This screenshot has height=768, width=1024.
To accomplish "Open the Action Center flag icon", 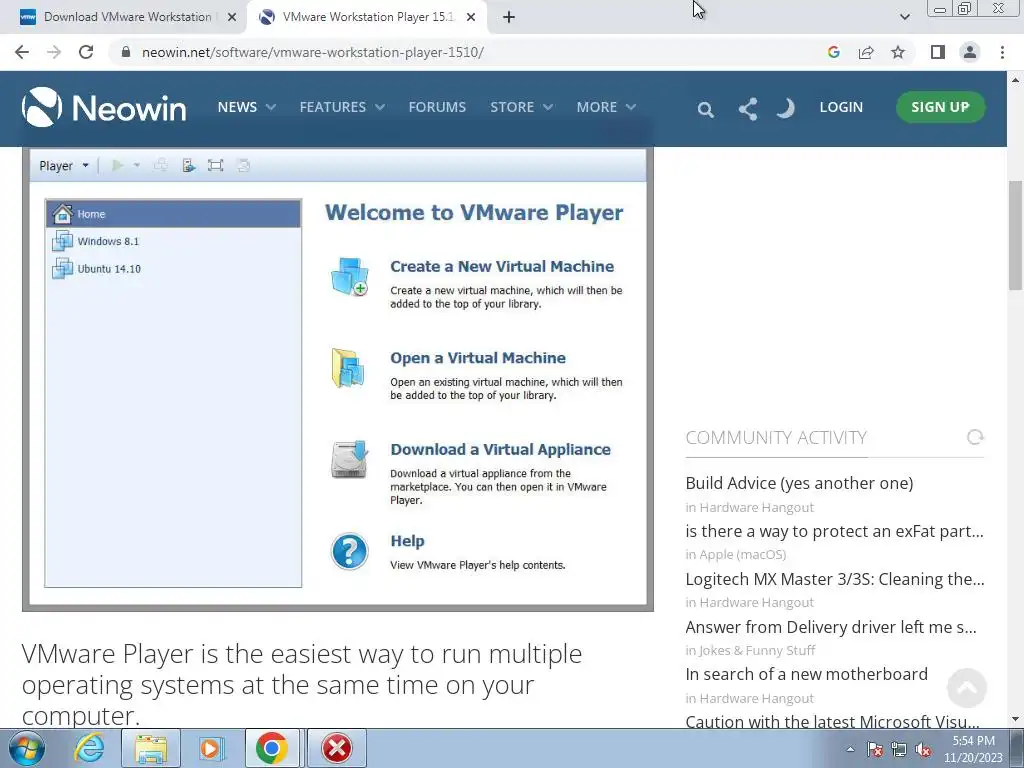I will [875, 749].
